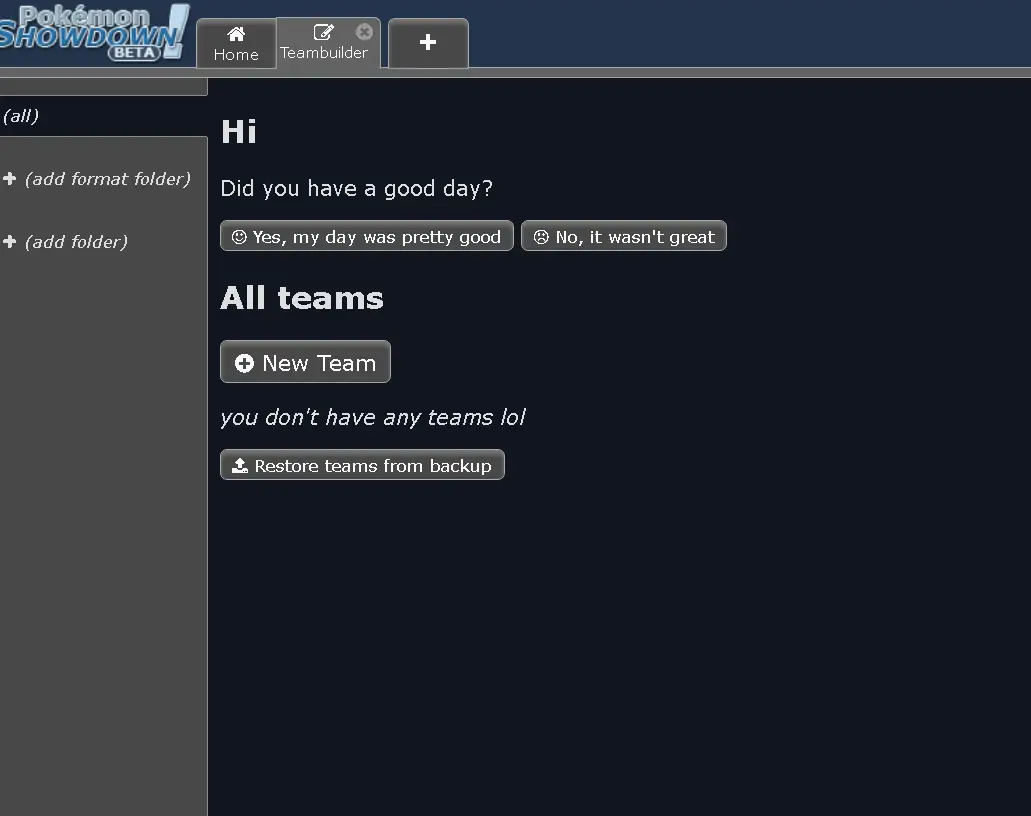Choose the (add folder) entry
Viewport: 1031px width, 816px height.
(76, 242)
